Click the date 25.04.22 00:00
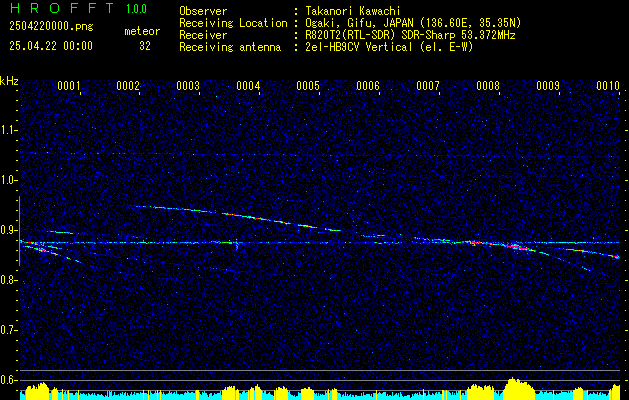Screen dimensions: 629x400 point(51,46)
